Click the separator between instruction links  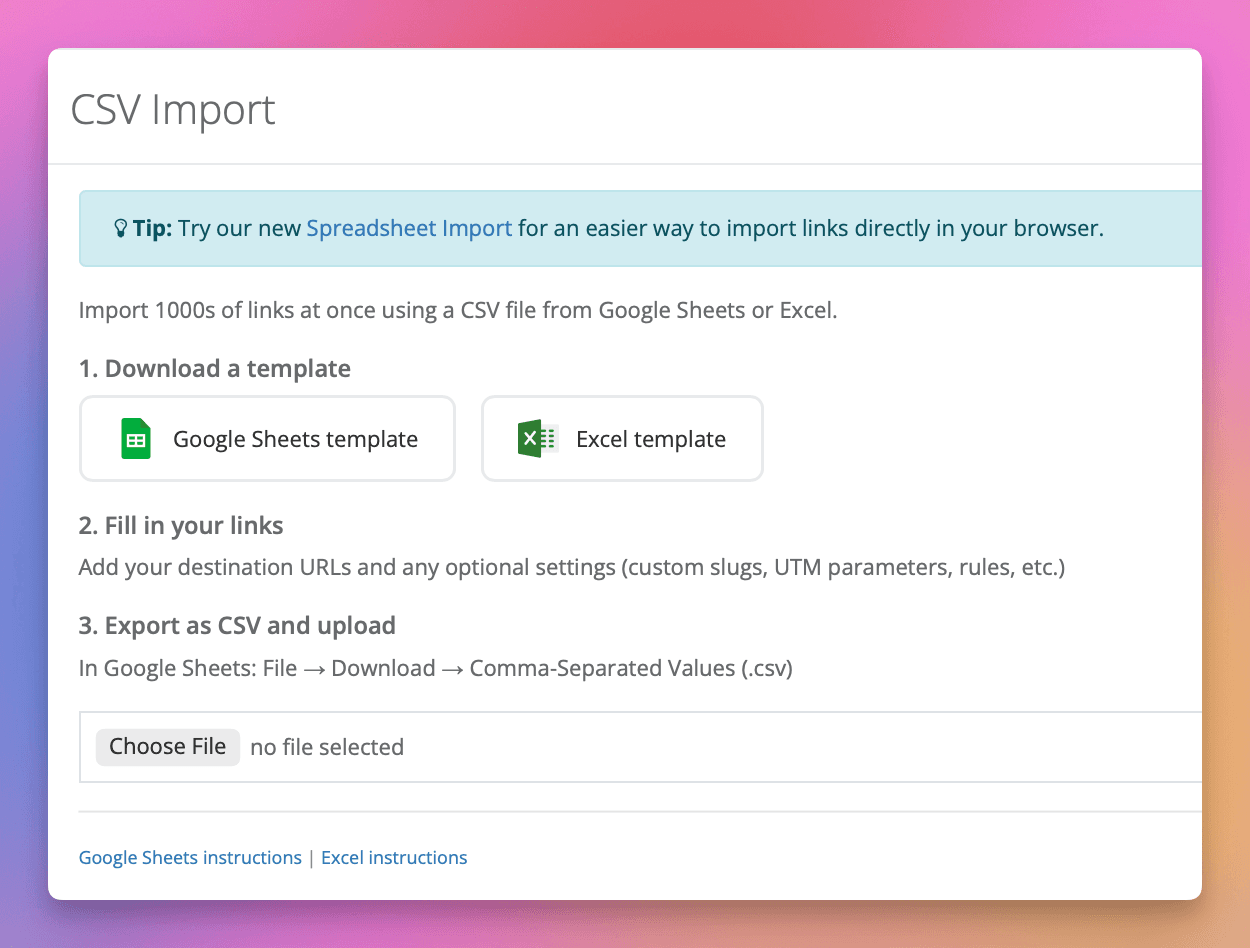(311, 857)
